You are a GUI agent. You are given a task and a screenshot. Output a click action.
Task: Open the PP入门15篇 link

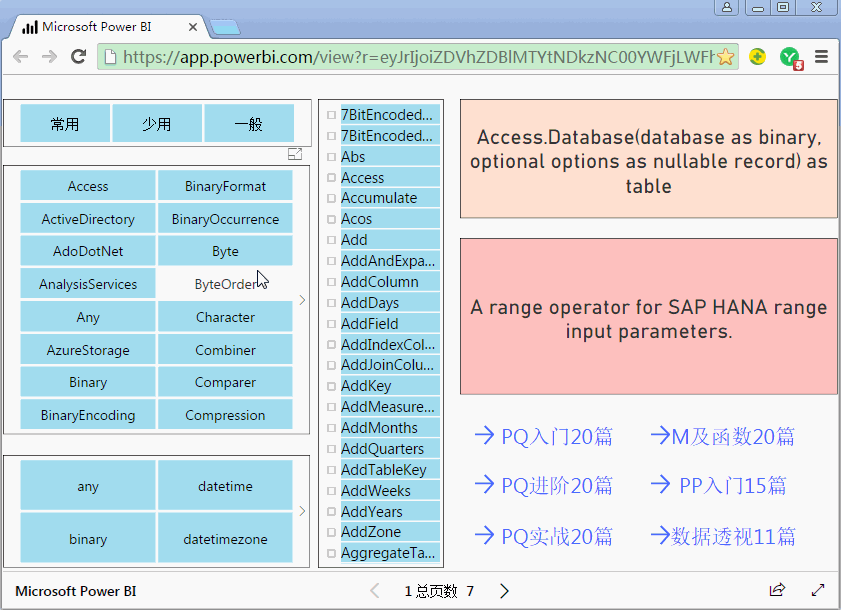(719, 485)
